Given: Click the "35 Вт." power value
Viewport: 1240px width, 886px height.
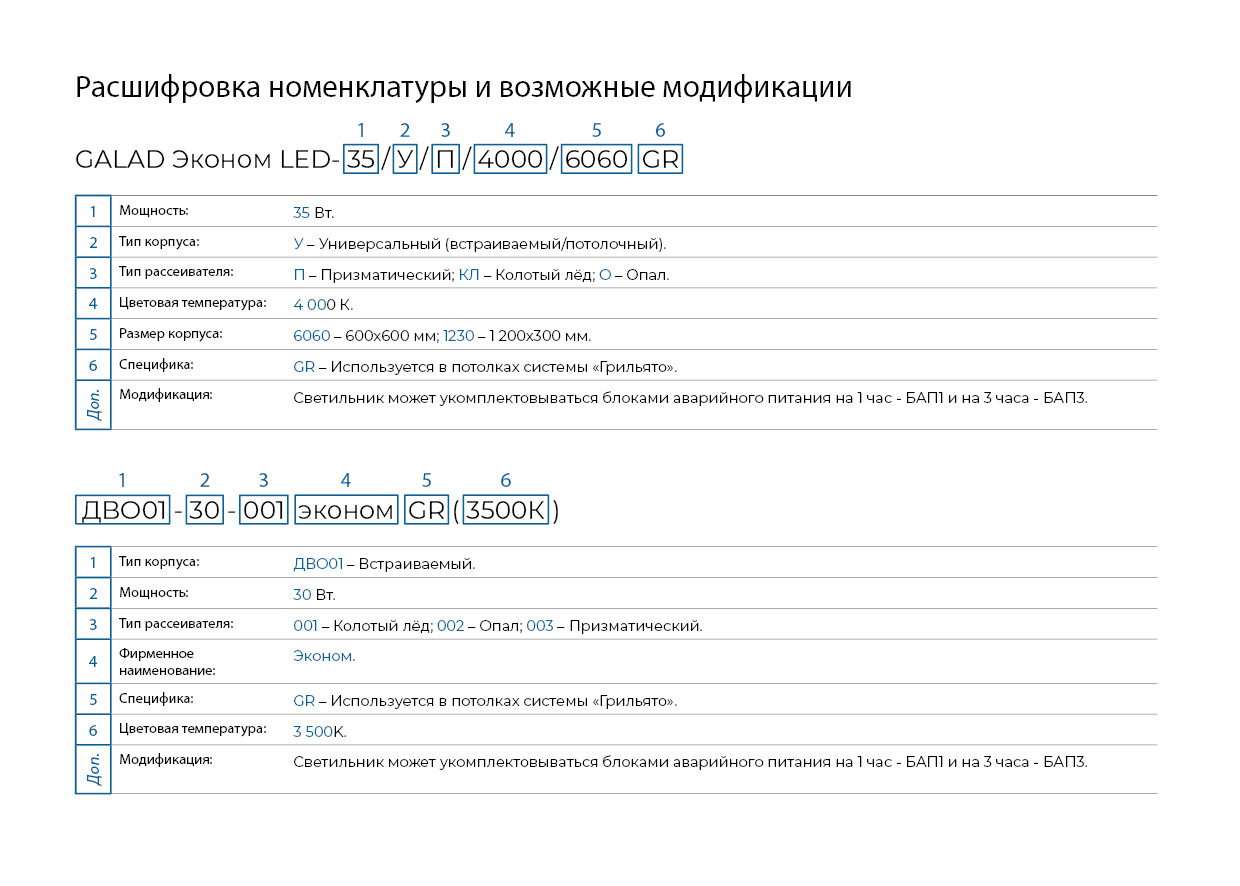Looking at the screenshot, I should pyautogui.click(x=313, y=213).
